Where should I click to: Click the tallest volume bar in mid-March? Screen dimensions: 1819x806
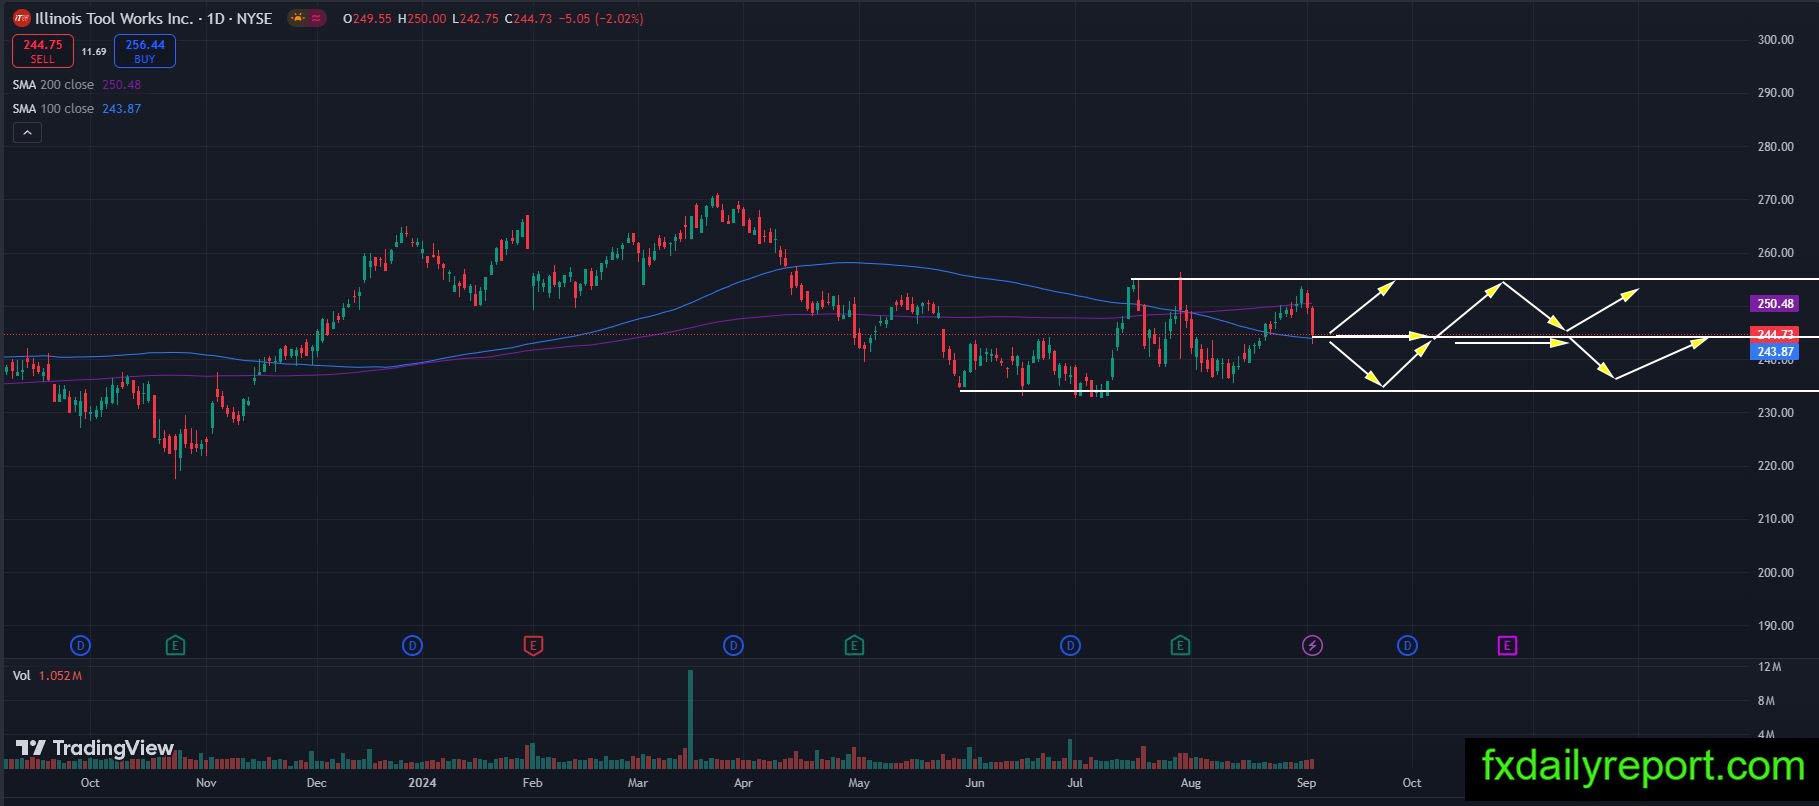click(690, 719)
